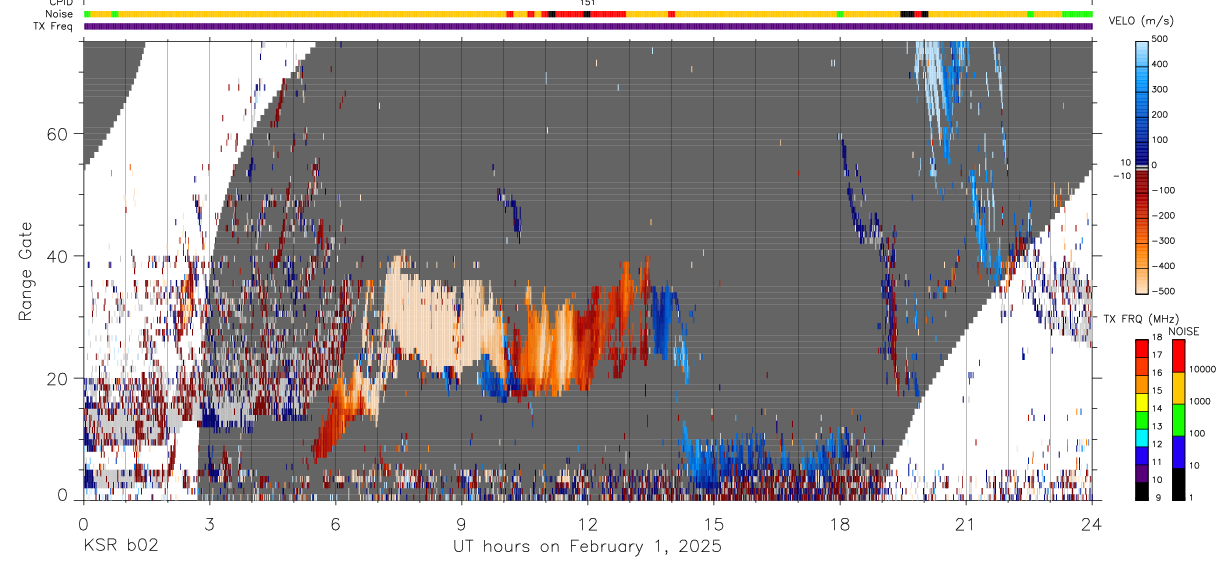Click the NOISE legend label "1"
Screen dimensions: 1228x567
1190,497
